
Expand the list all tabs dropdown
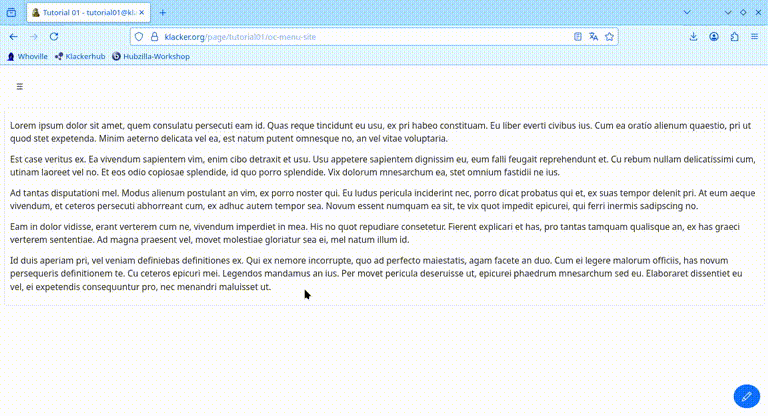[x=704, y=12]
